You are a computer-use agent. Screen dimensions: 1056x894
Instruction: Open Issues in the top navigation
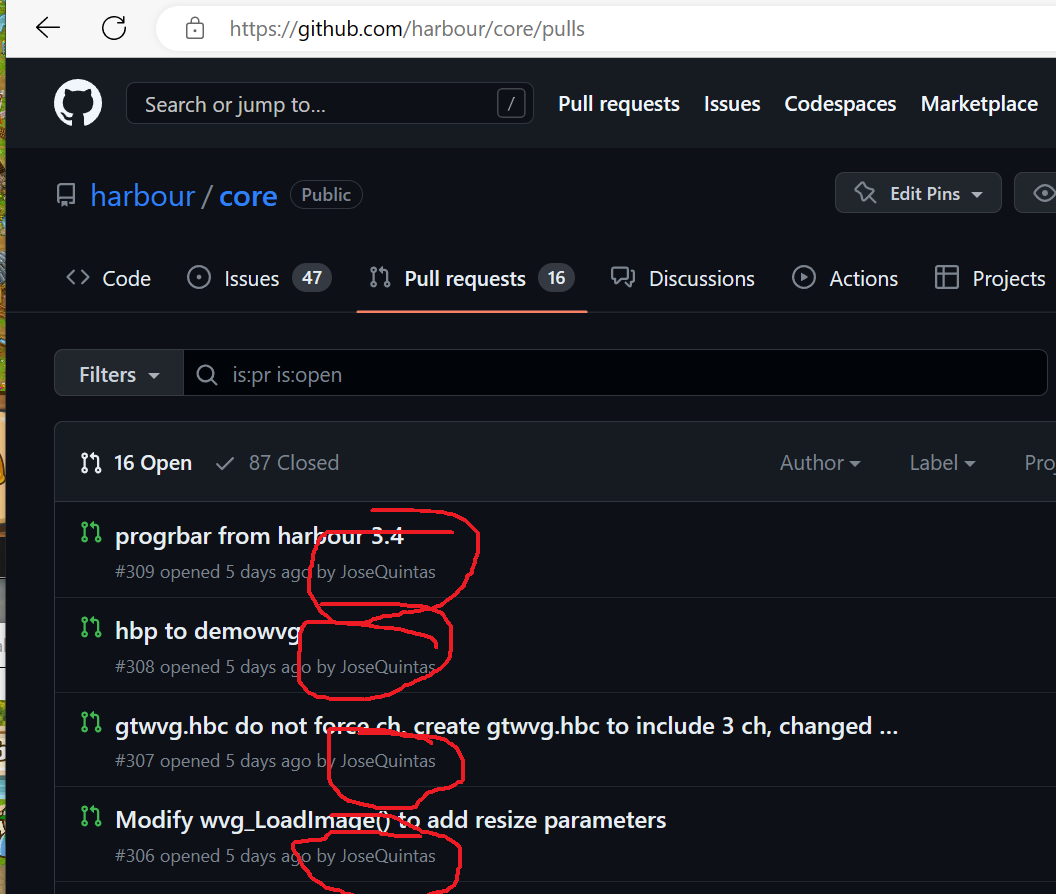tap(731, 104)
